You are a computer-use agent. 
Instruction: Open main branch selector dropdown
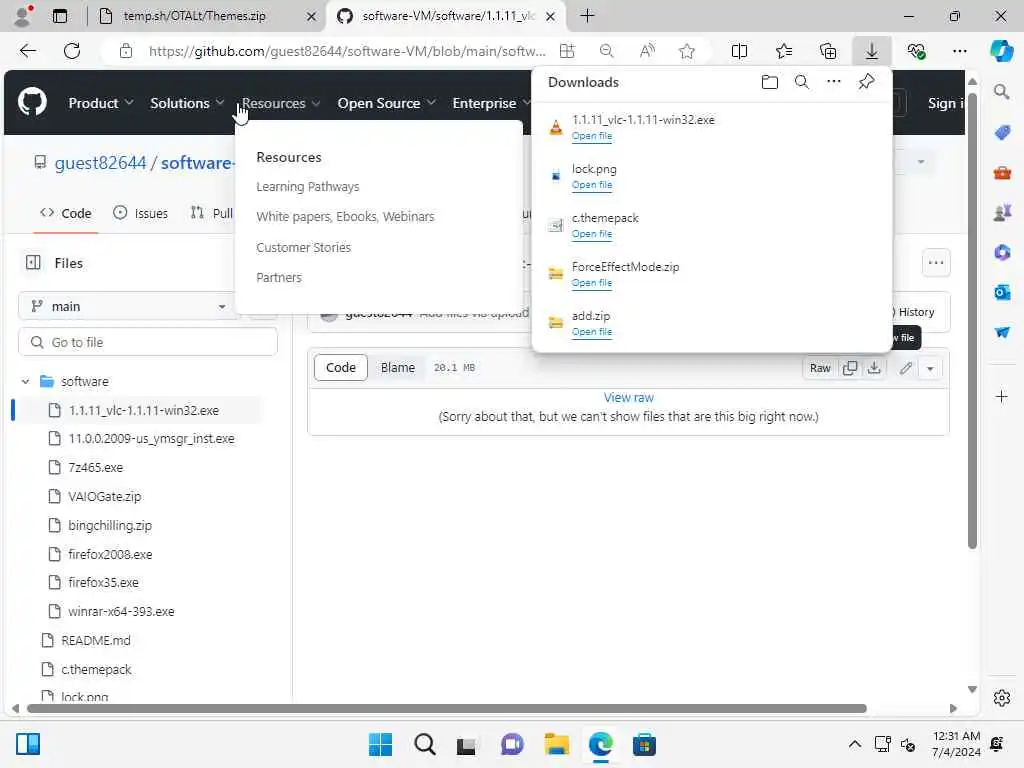click(129, 306)
